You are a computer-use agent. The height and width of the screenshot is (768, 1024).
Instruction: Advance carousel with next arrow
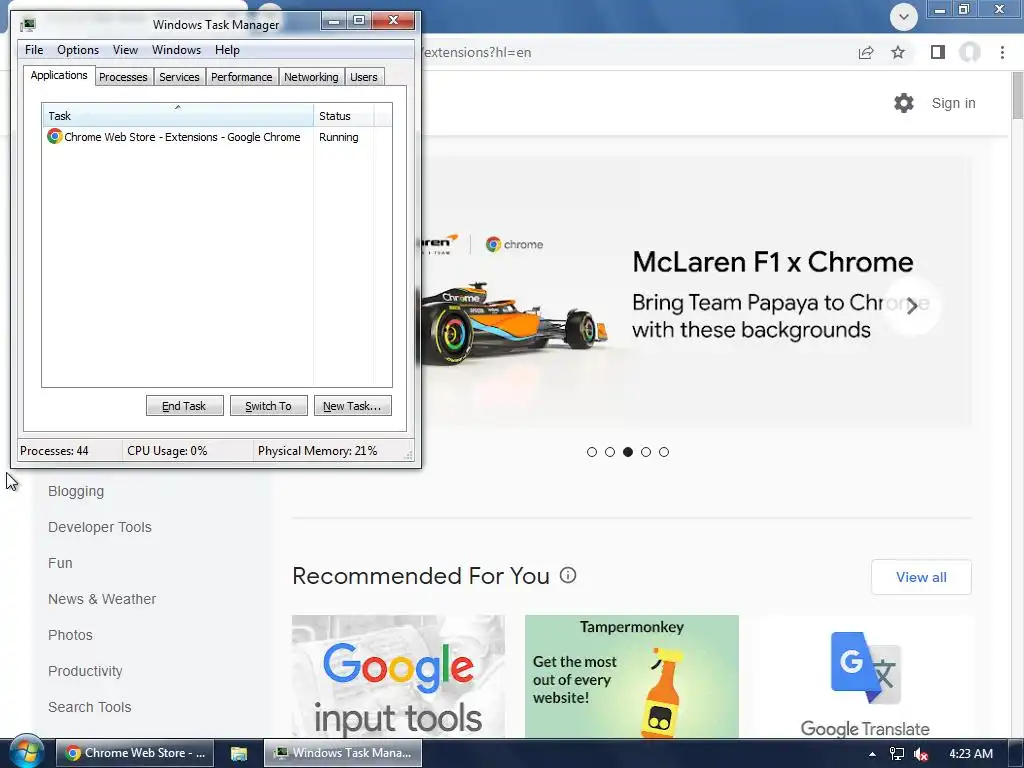pos(912,306)
